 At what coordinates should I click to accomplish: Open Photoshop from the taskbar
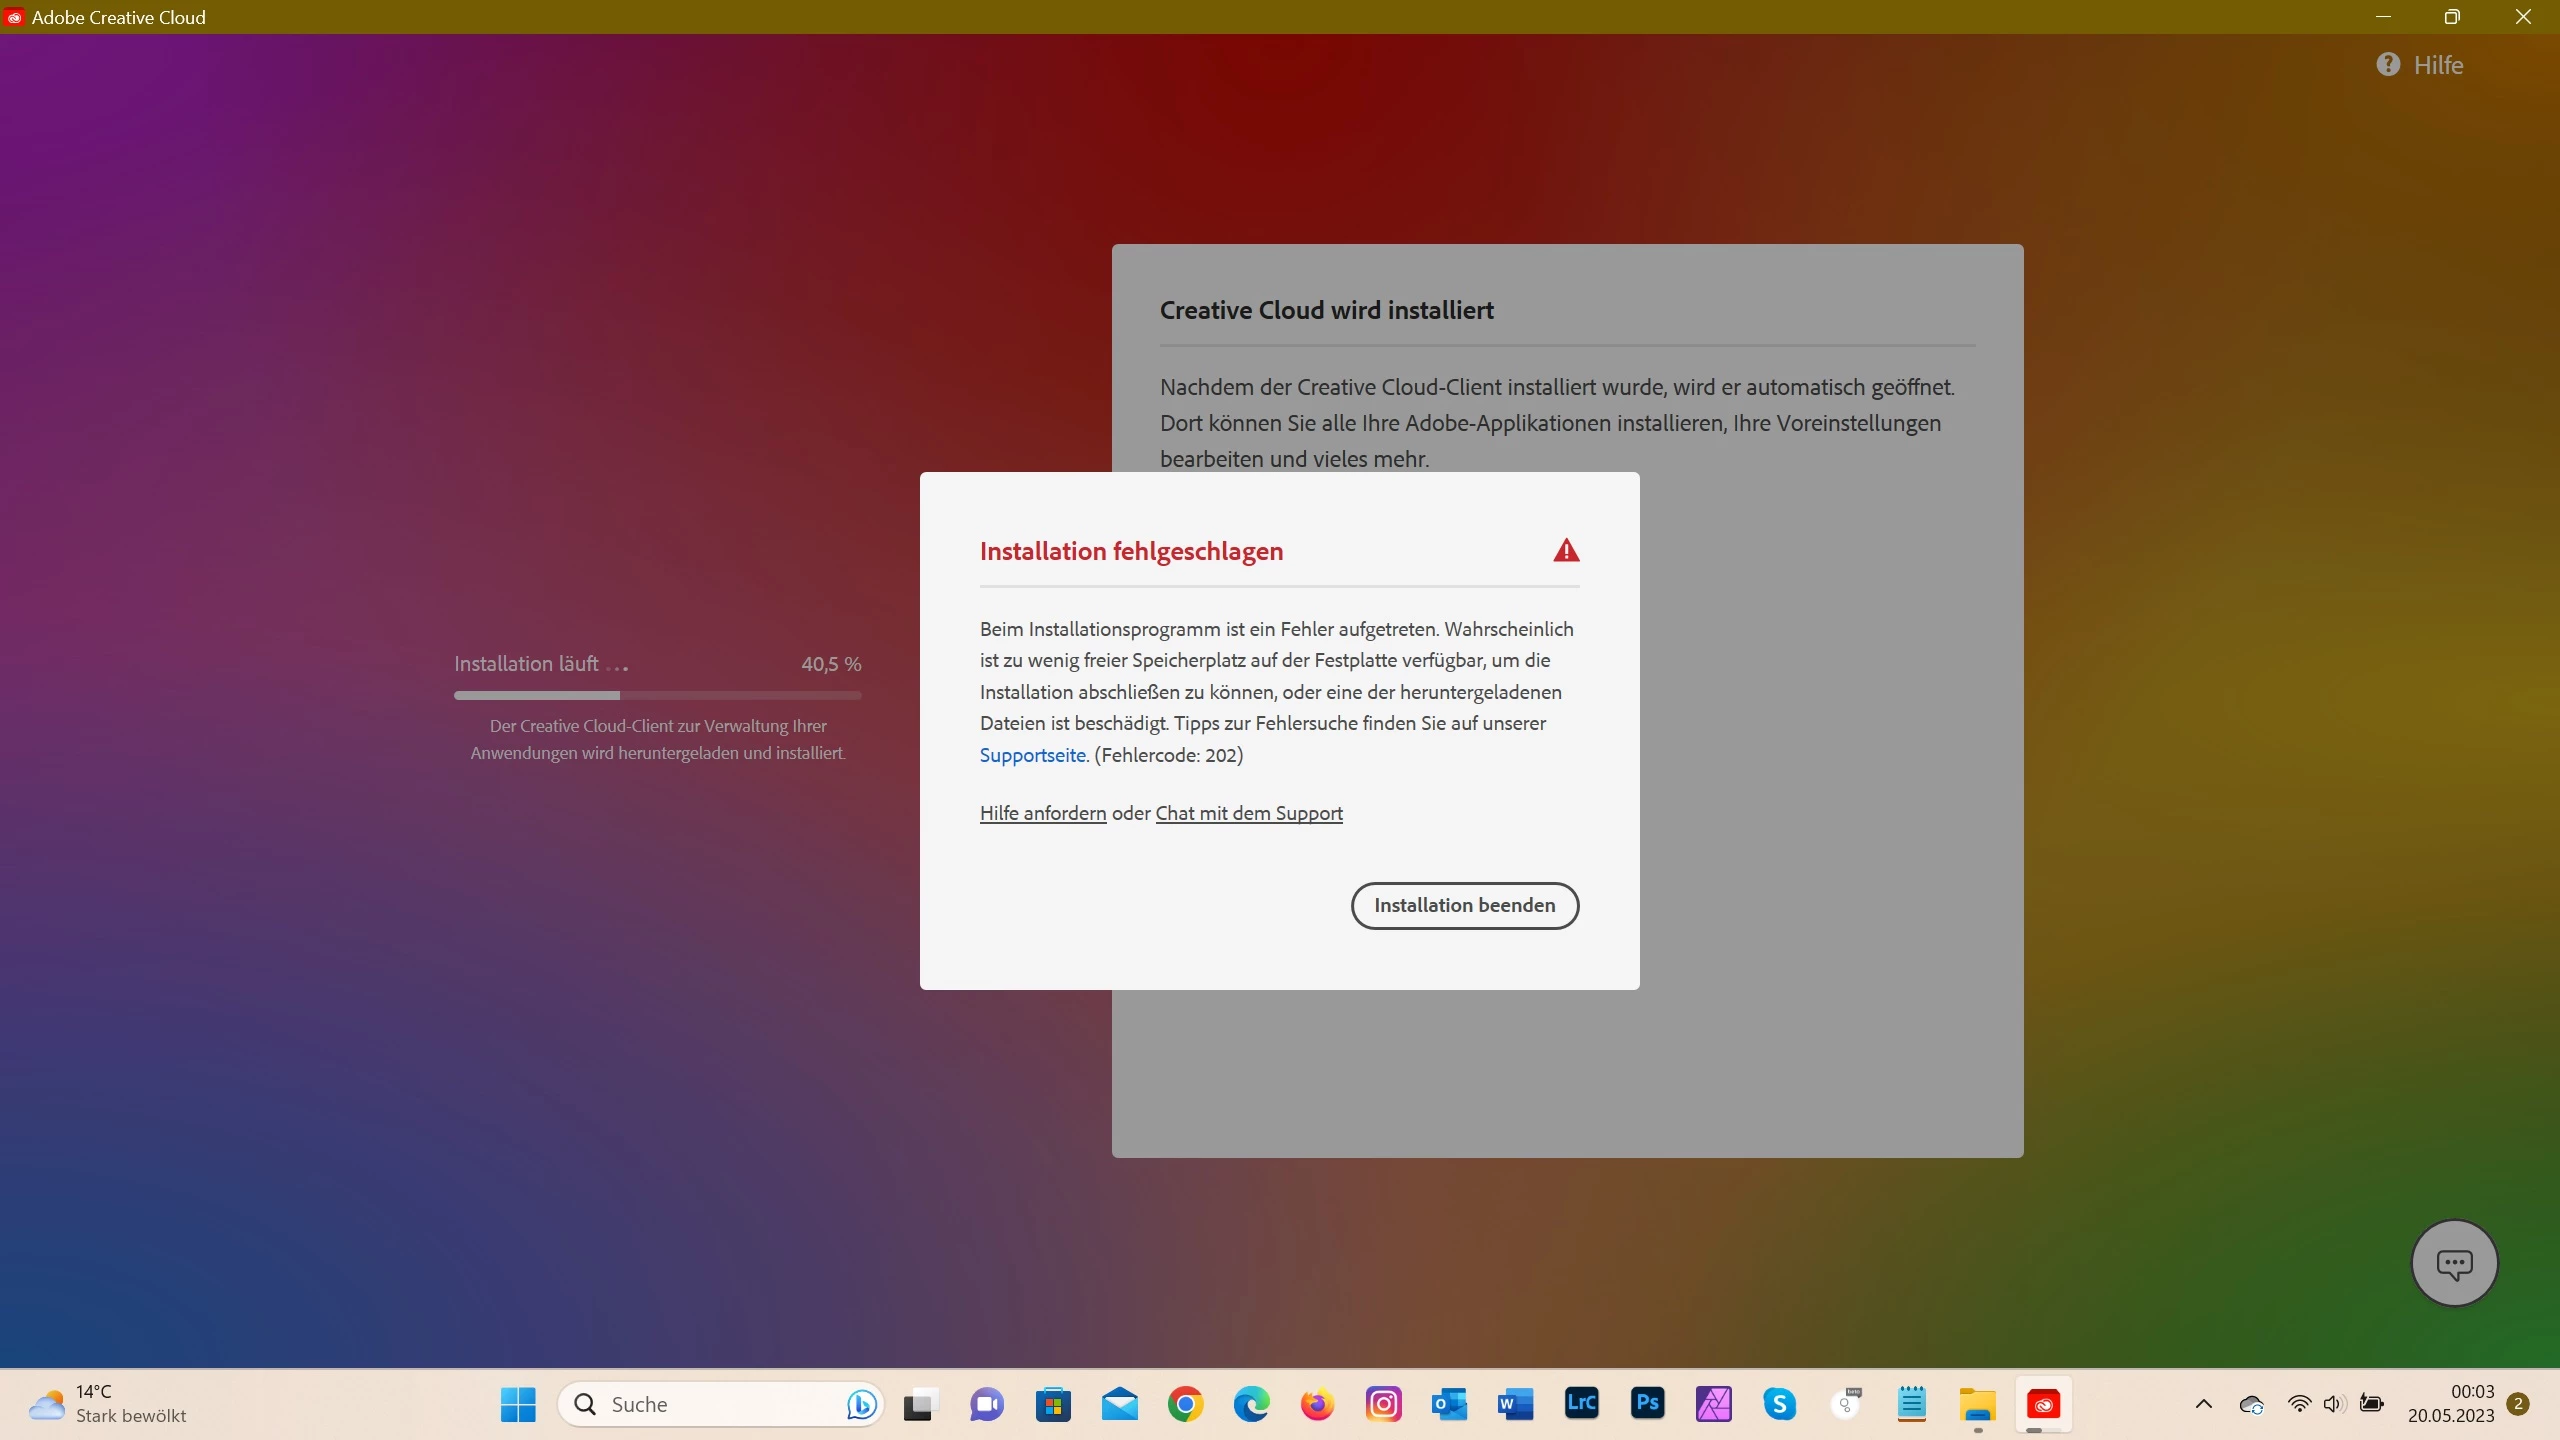1647,1404
